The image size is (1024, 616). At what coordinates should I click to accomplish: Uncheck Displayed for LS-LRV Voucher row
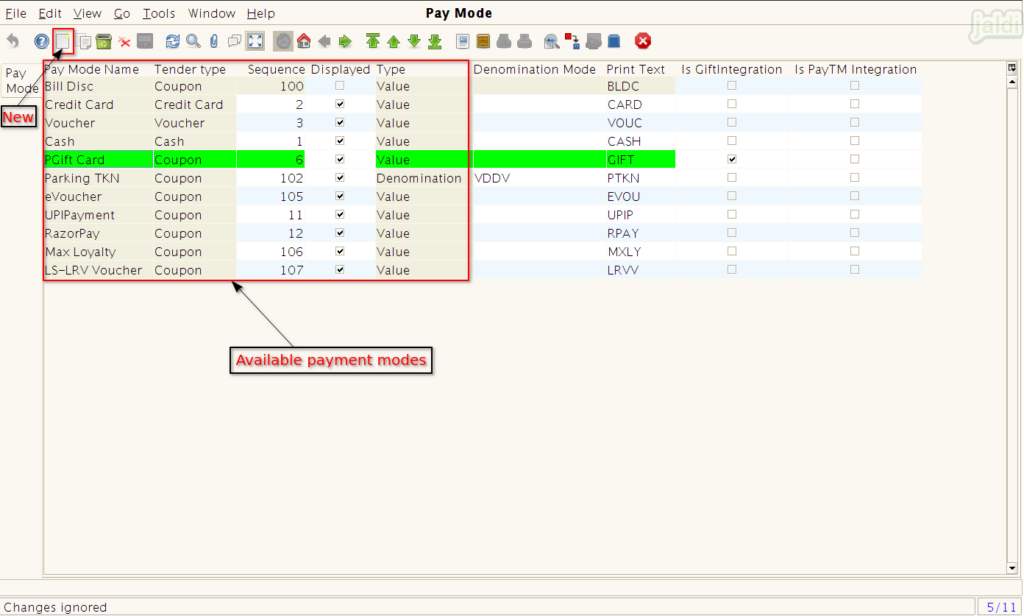pyautogui.click(x=340, y=269)
